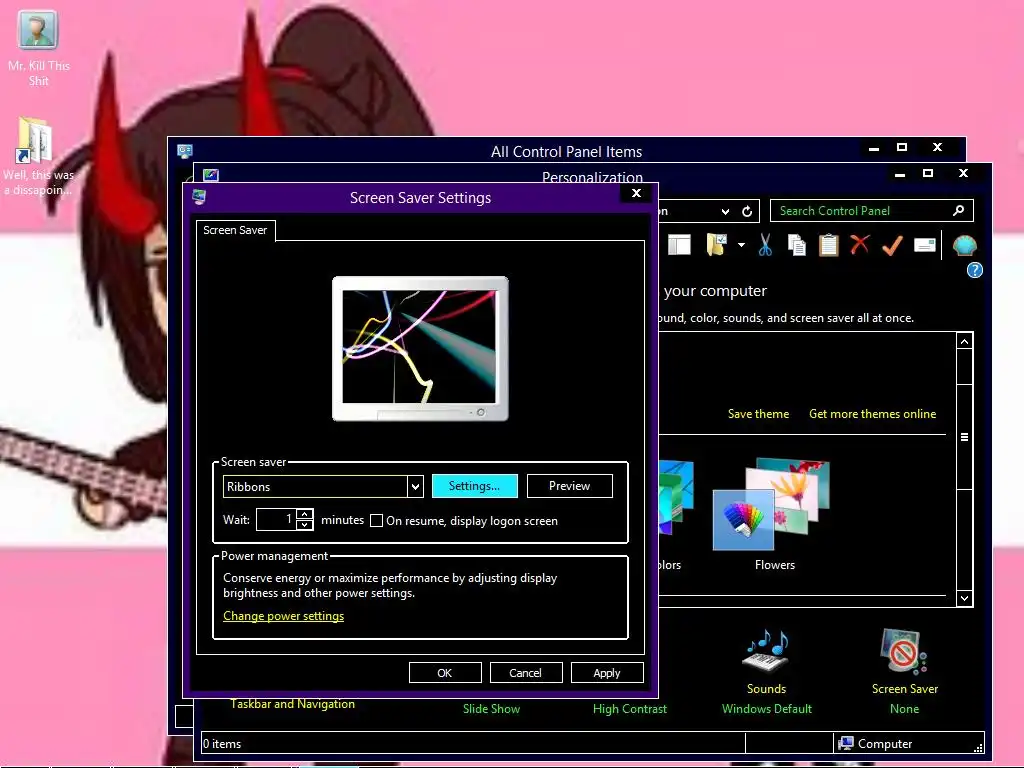Increase the wait minutes spinner
The width and height of the screenshot is (1024, 768).
(304, 515)
